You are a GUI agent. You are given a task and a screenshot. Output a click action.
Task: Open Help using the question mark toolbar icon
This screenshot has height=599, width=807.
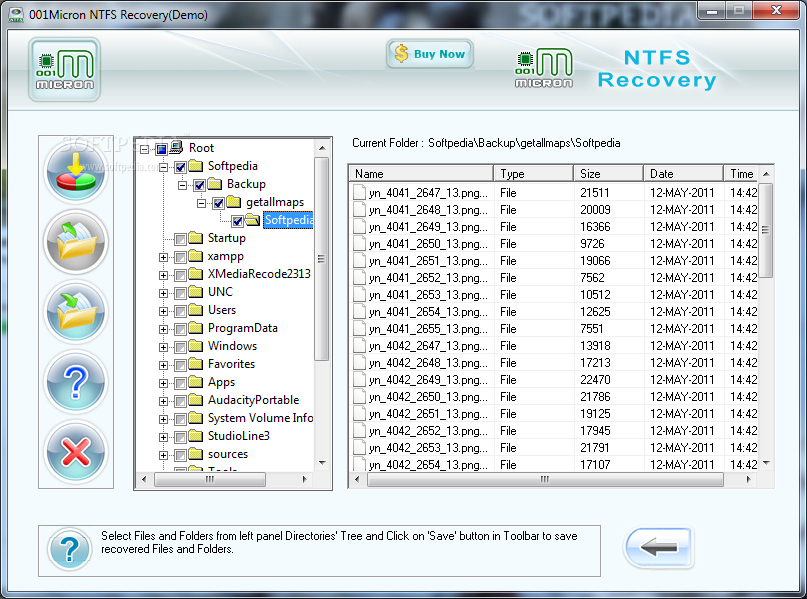(x=76, y=382)
